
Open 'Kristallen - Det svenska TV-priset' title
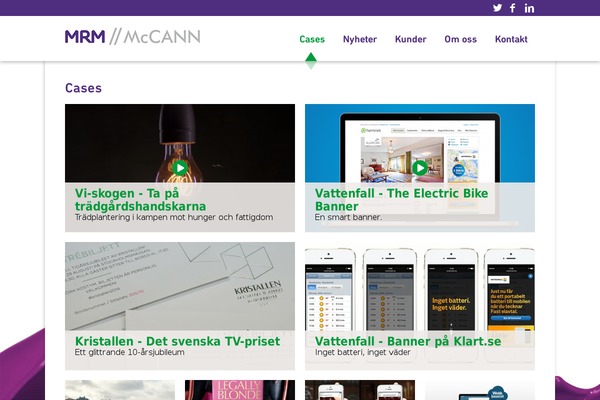pos(178,341)
